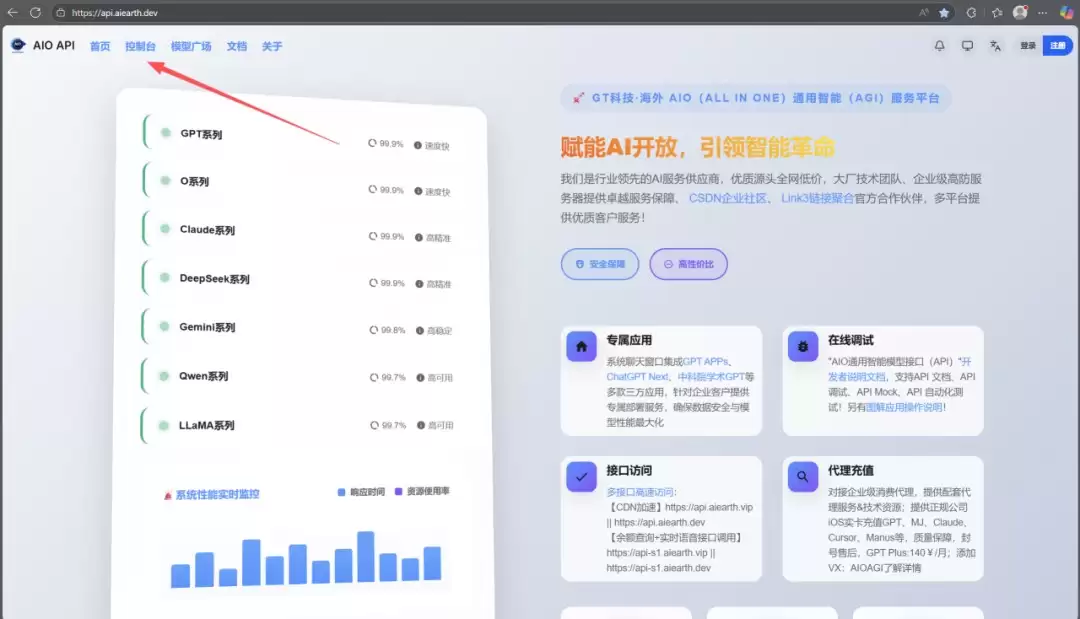Click the monitor theme icon in the header
Viewport: 1080px width, 619px height.
click(x=968, y=45)
